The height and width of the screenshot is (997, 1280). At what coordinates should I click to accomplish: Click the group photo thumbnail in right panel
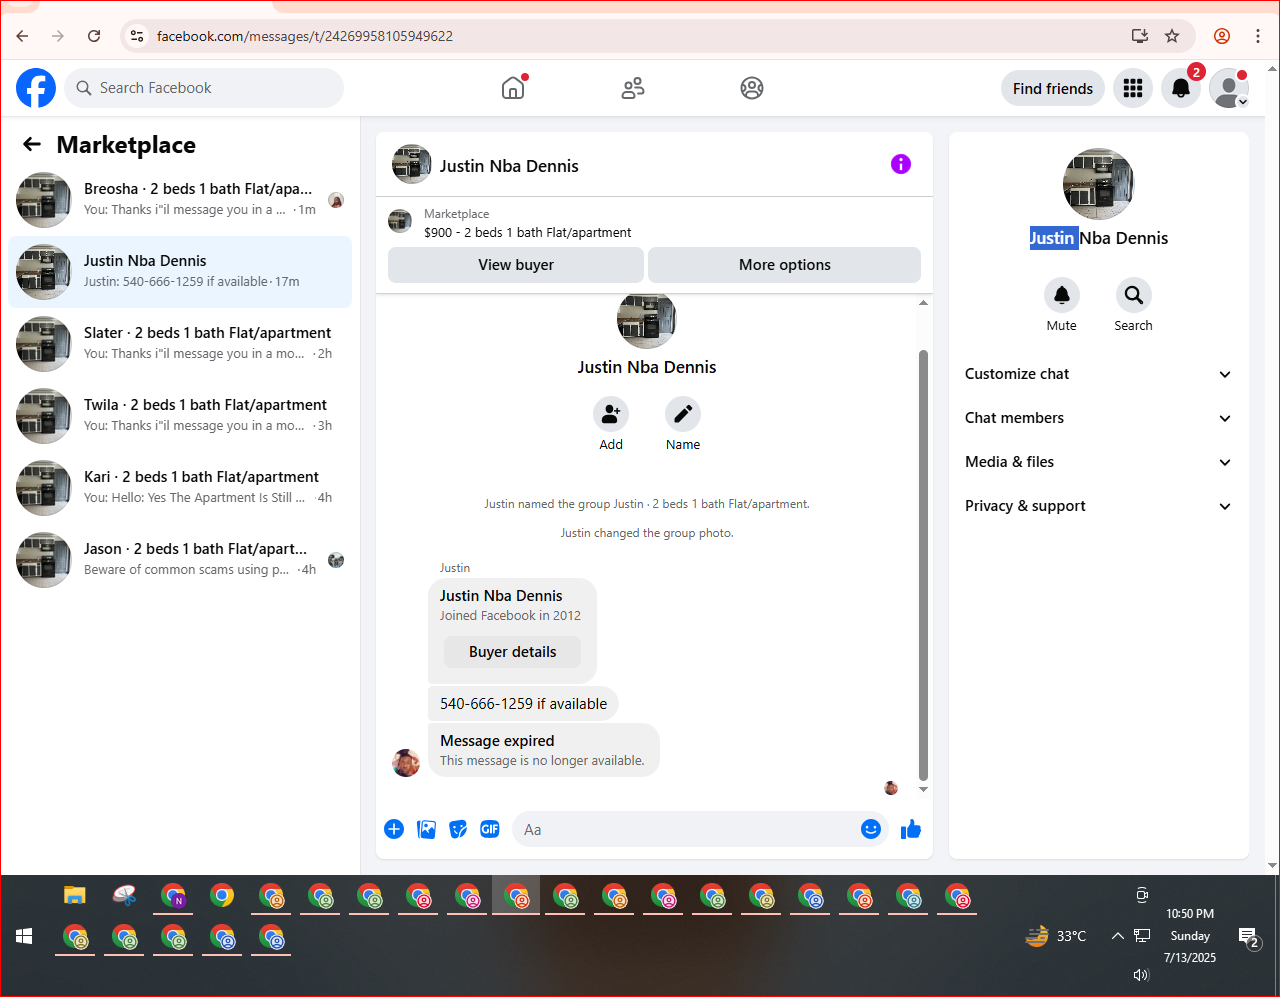(1099, 184)
